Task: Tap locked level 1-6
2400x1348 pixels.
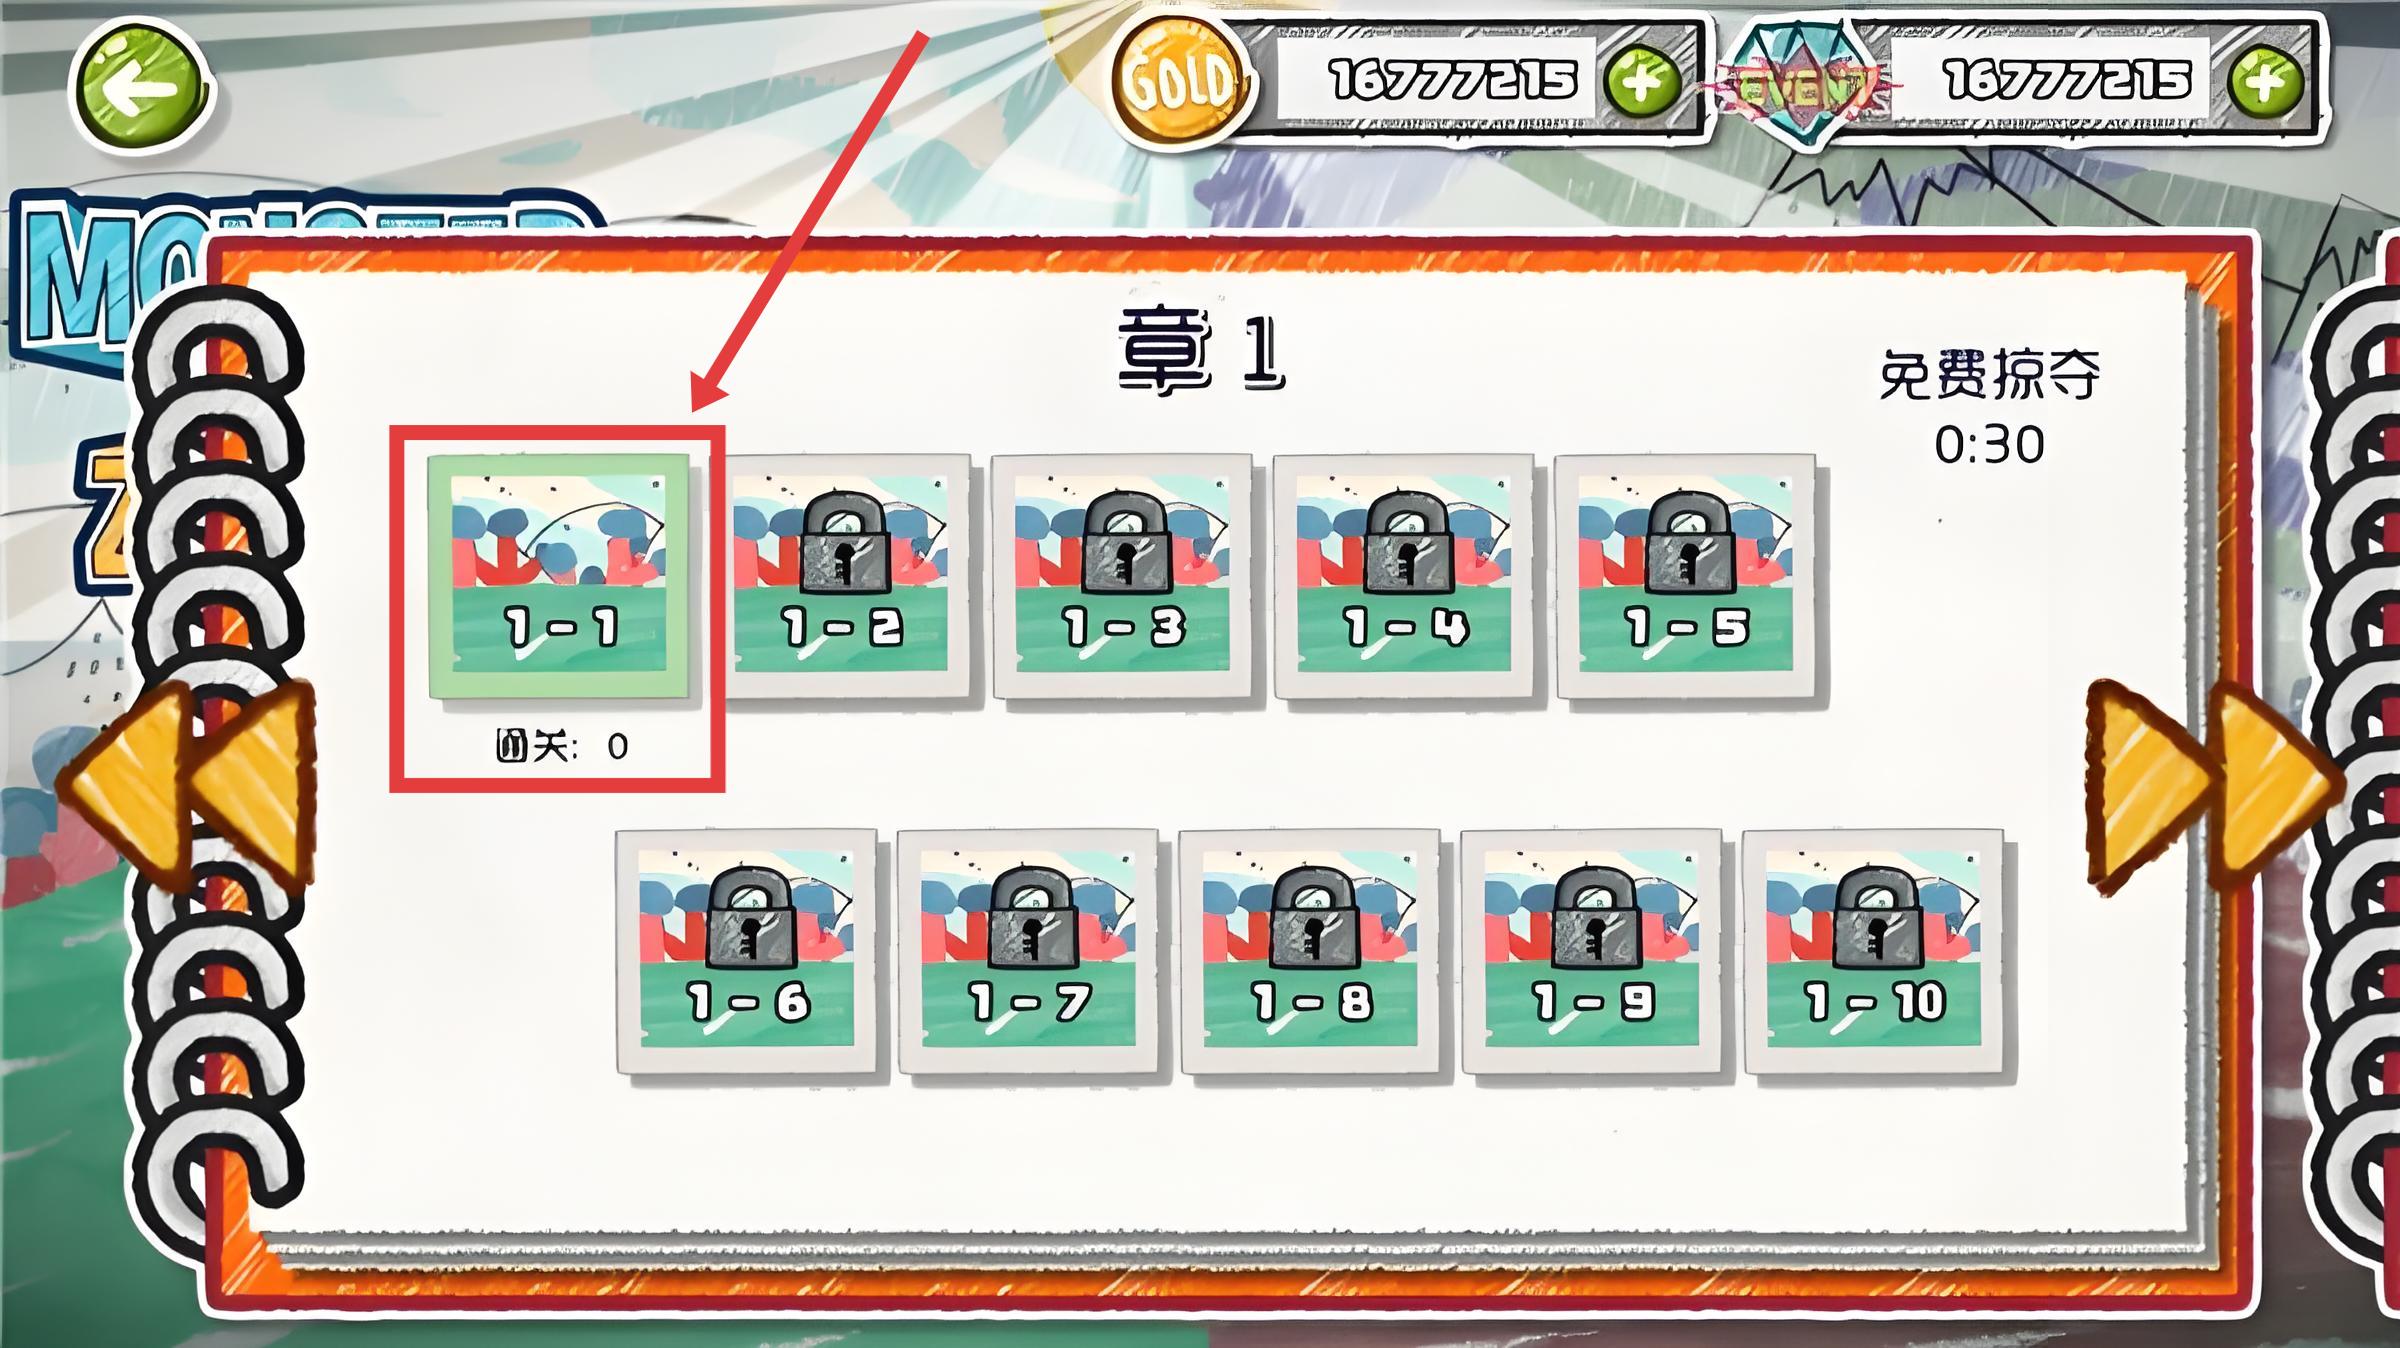Action: coord(747,951)
